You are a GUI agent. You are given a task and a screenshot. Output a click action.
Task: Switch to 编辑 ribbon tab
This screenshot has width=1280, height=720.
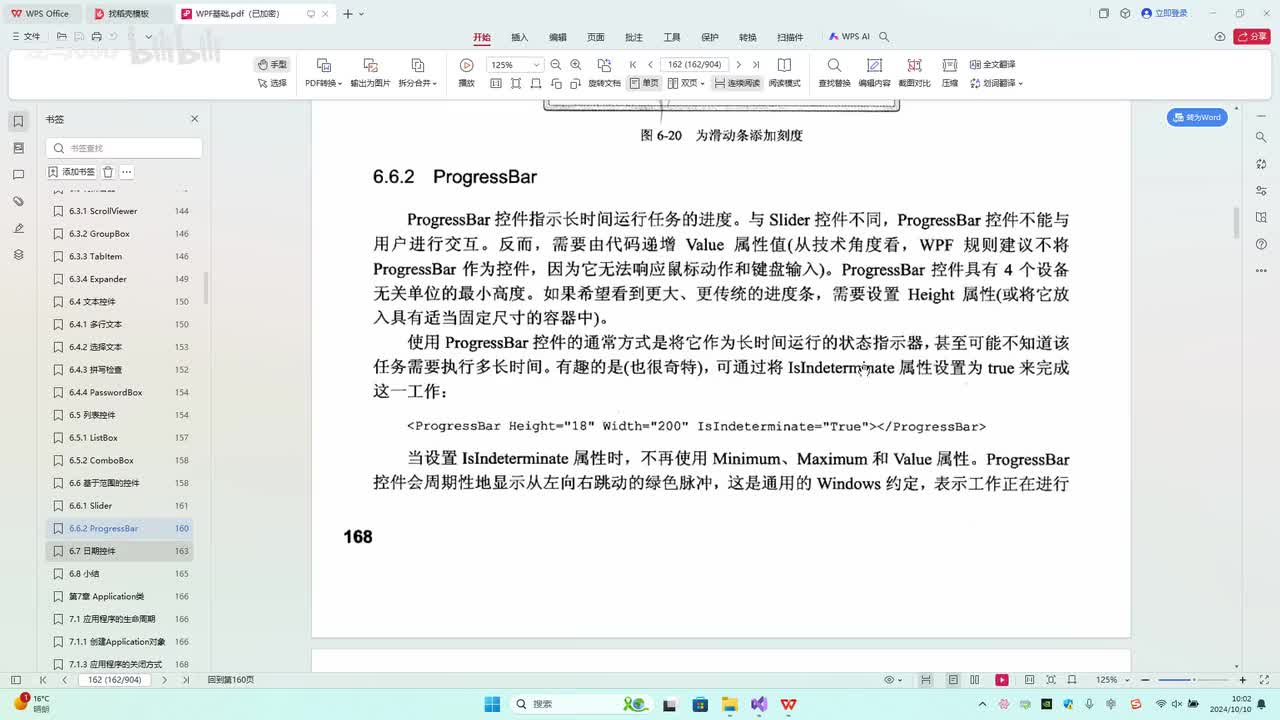tap(558, 37)
